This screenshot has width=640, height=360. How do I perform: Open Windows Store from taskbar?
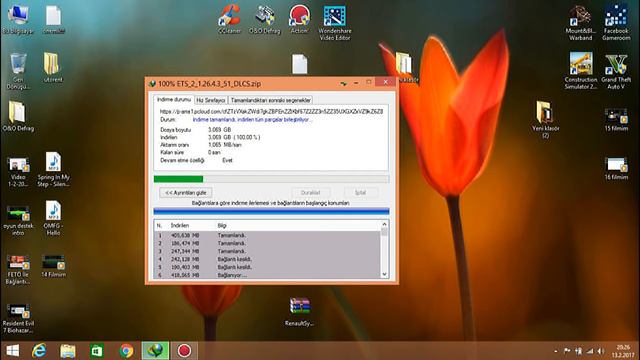pos(97,351)
